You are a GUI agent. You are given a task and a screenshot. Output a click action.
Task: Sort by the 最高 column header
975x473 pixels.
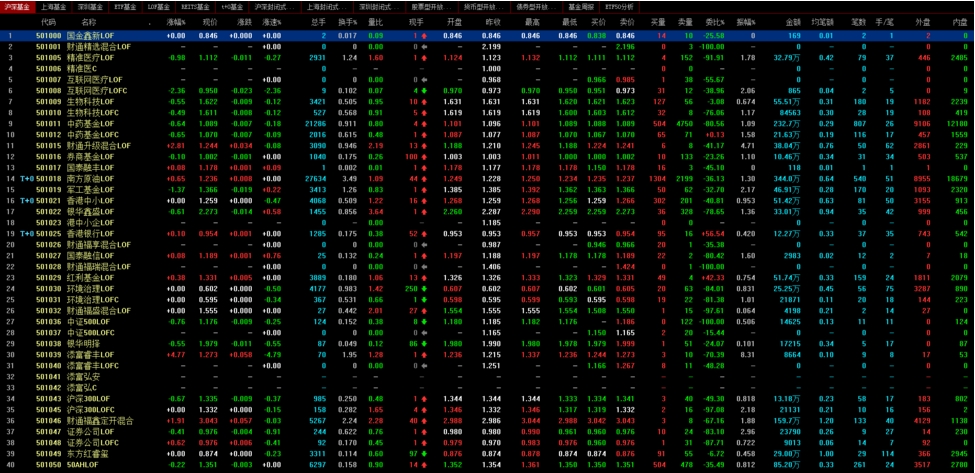[532, 23]
